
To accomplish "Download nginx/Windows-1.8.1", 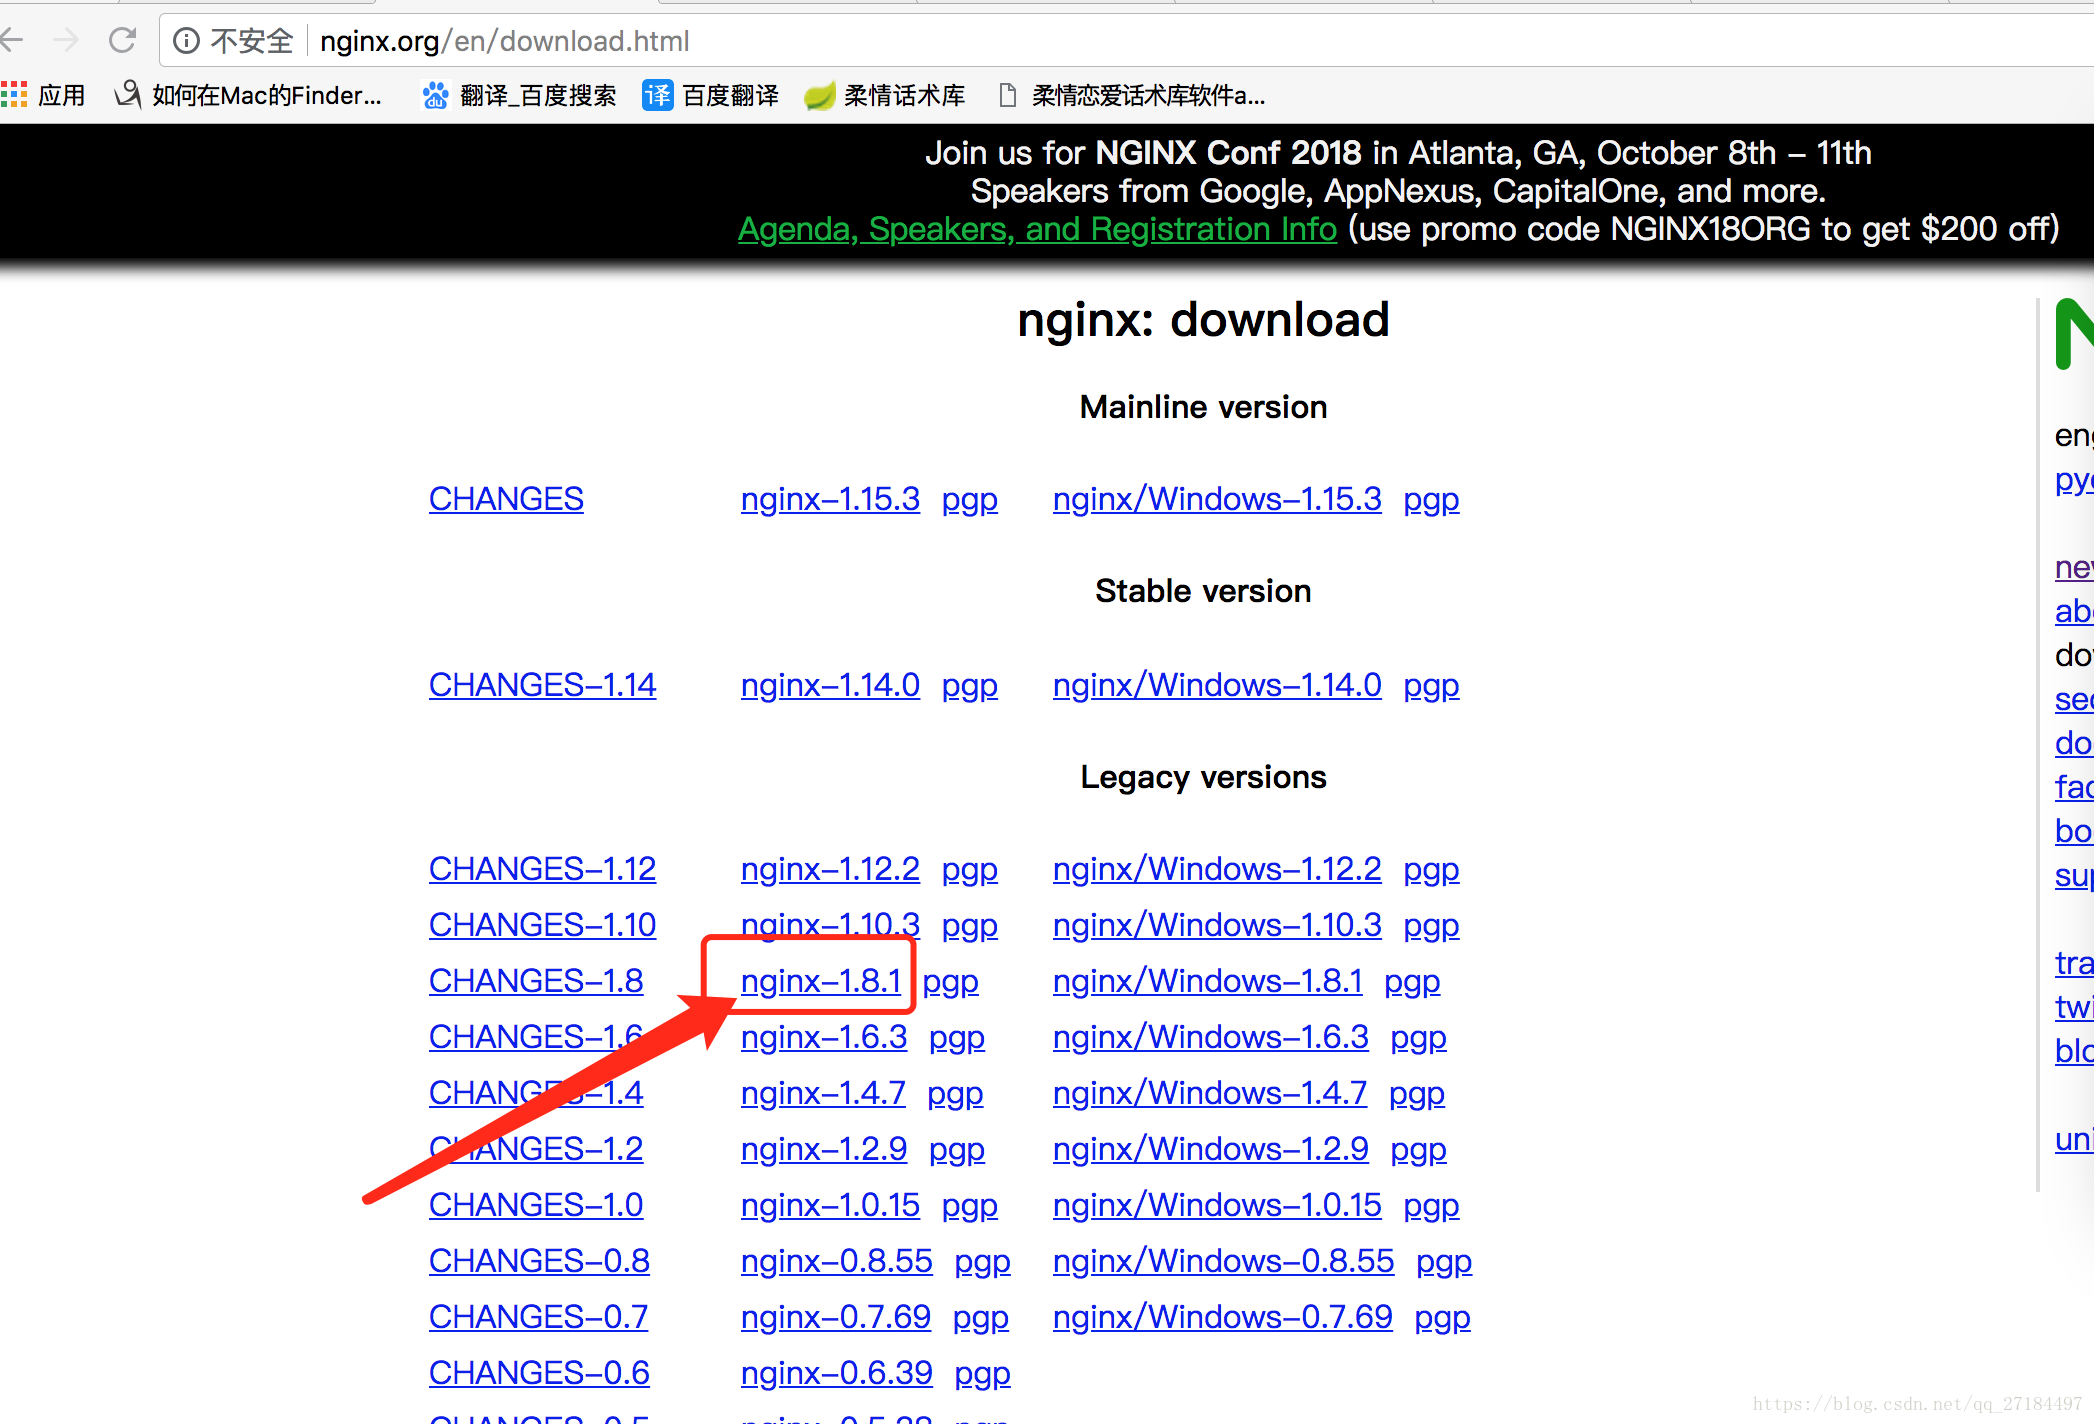I will [1208, 981].
